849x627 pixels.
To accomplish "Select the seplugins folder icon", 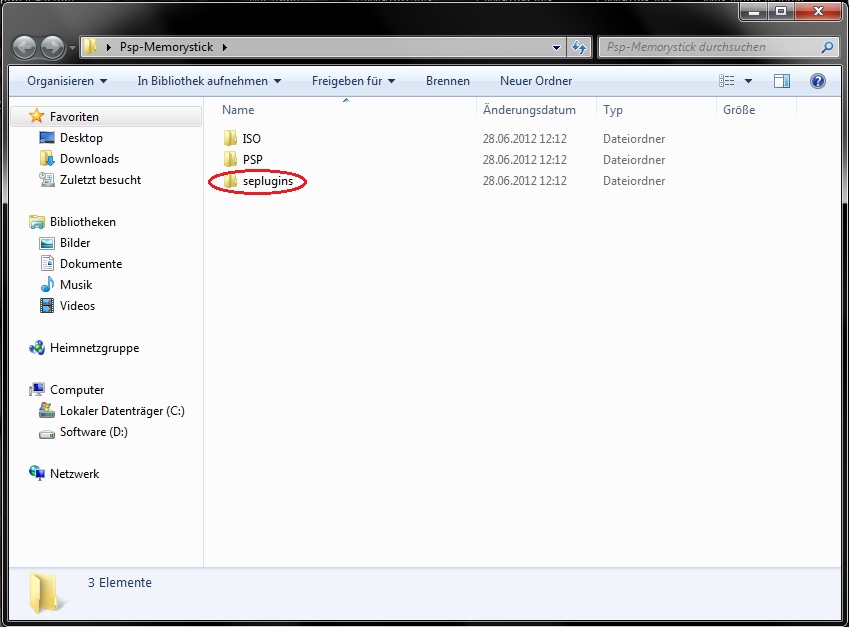I will tap(230, 180).
